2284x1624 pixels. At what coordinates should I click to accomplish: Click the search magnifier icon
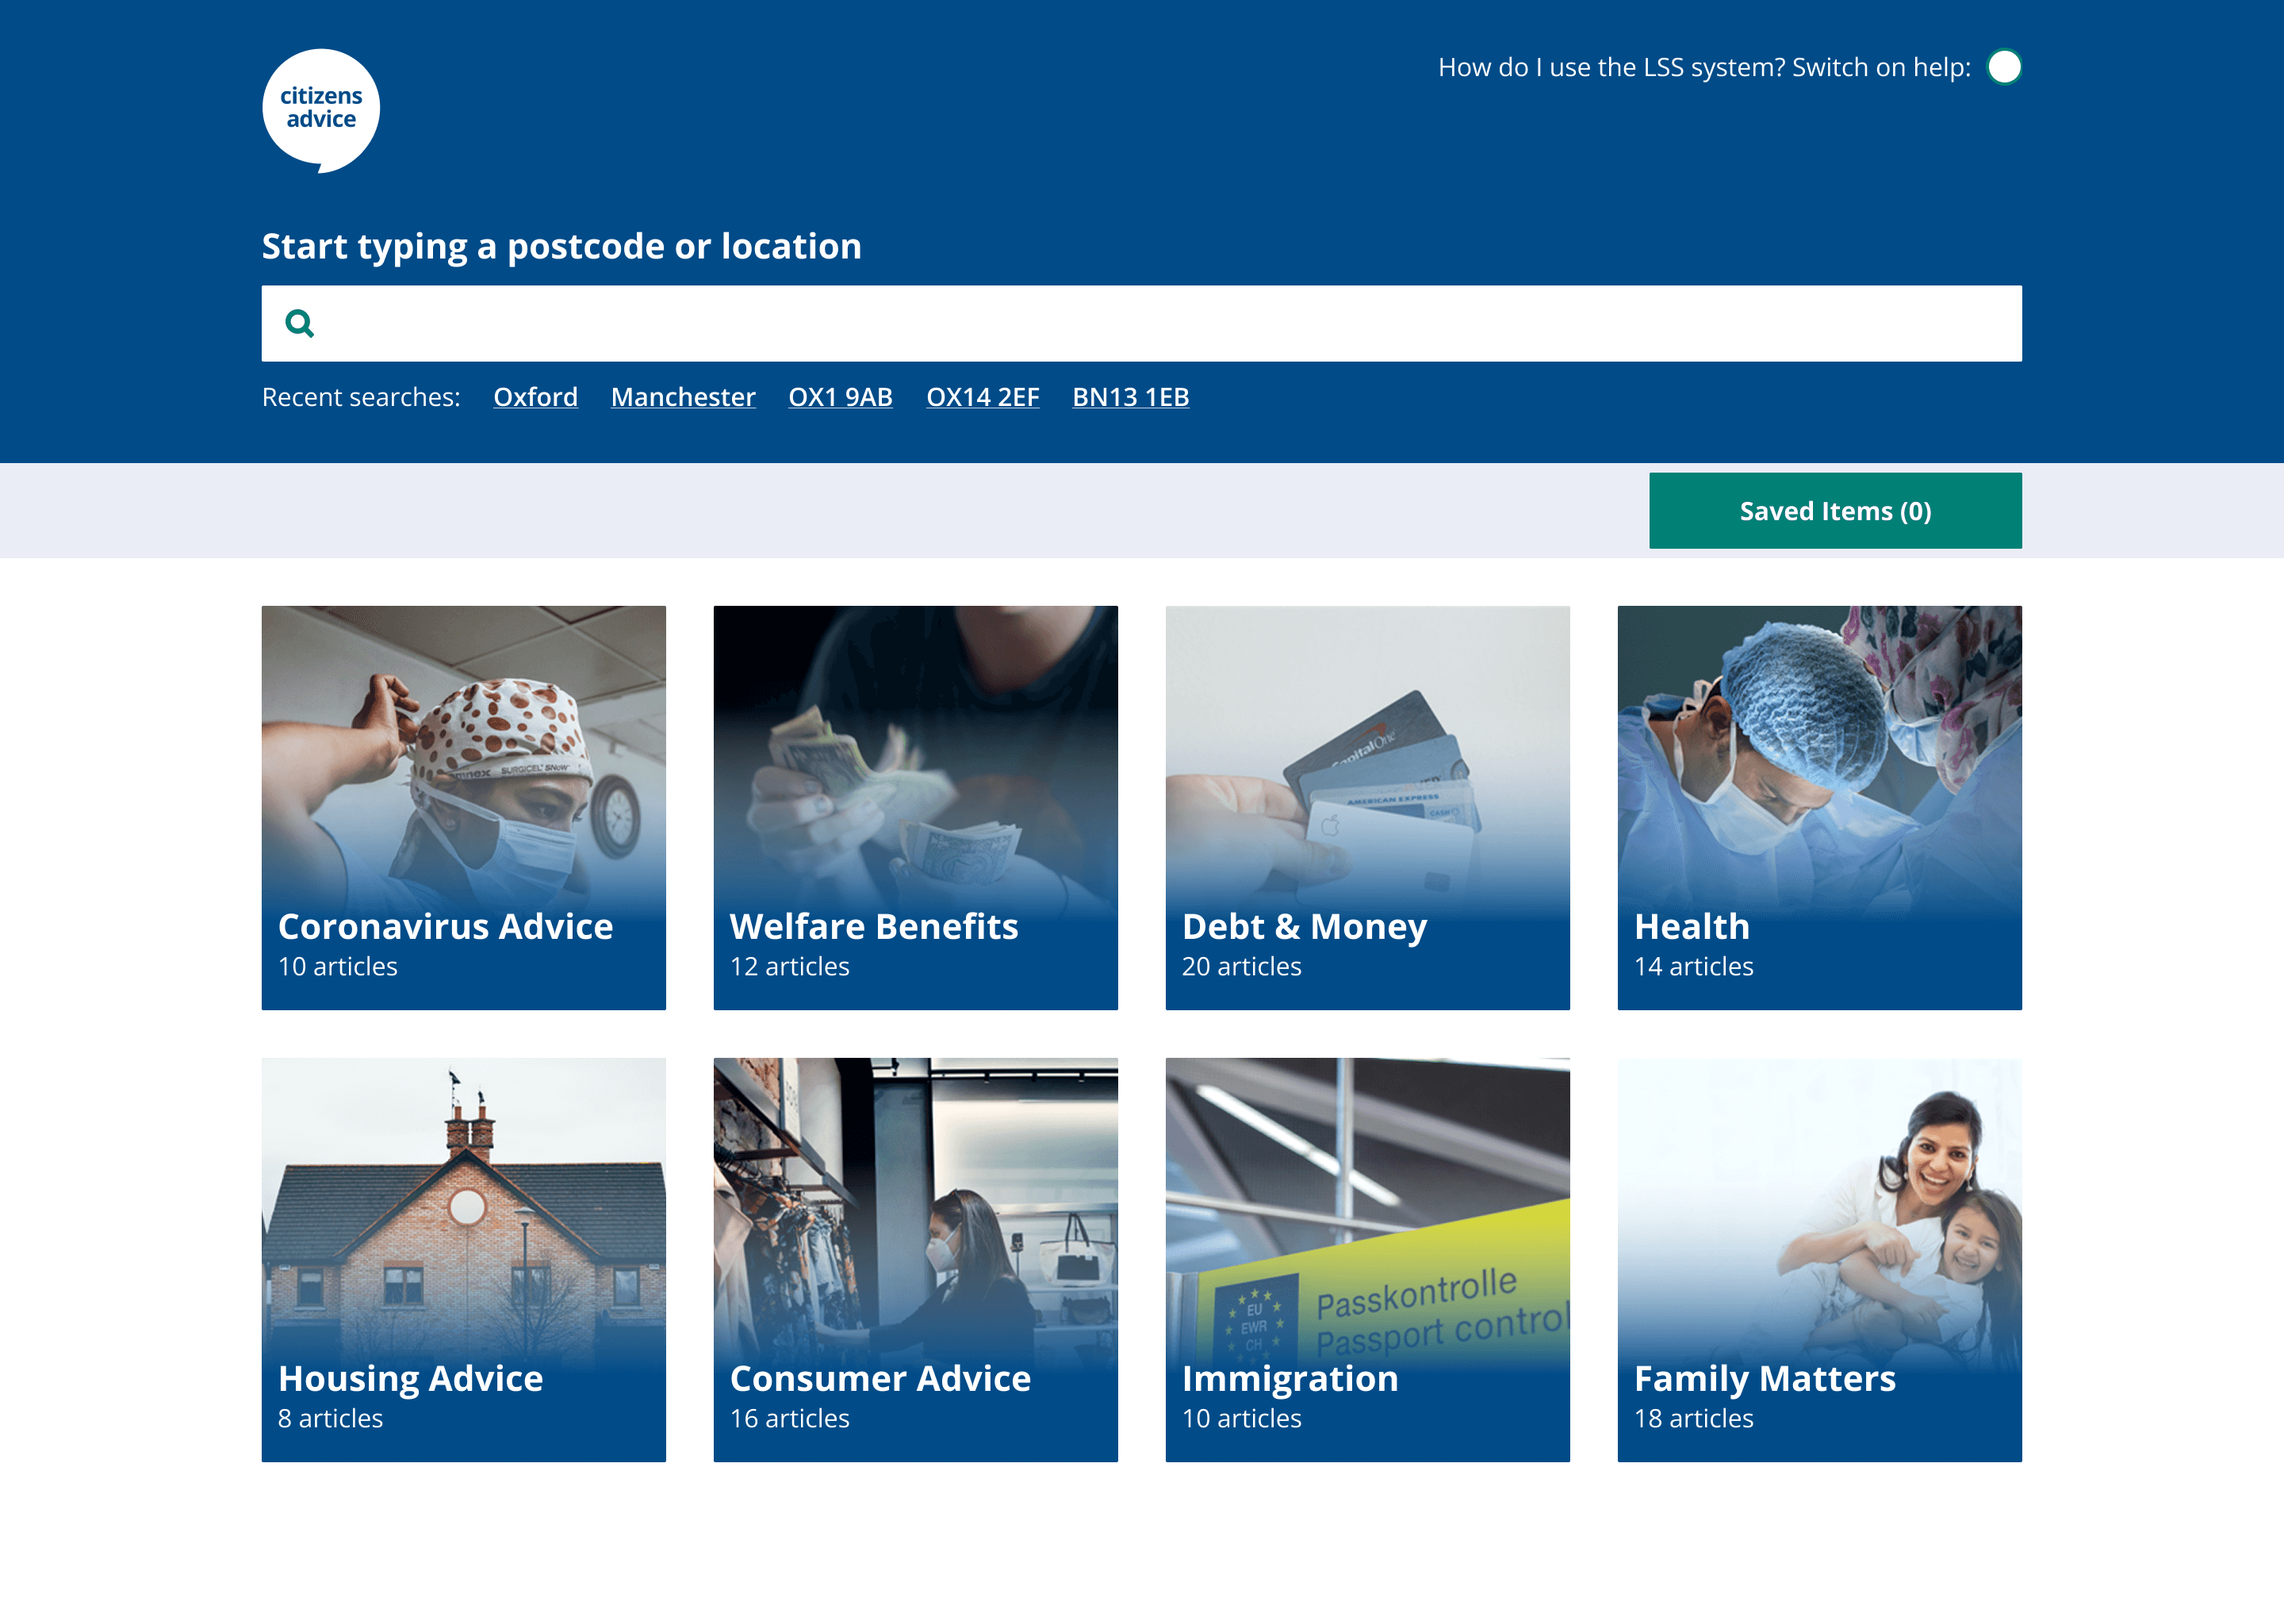[299, 324]
